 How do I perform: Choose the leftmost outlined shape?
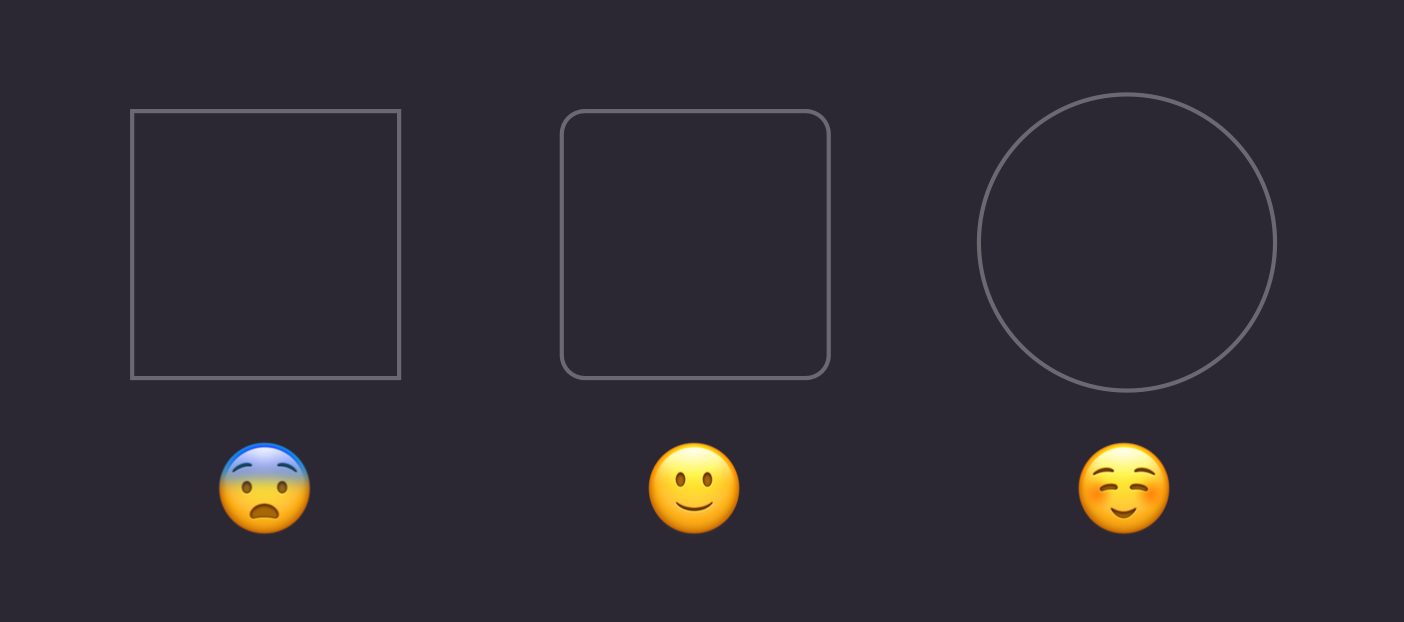coord(265,244)
